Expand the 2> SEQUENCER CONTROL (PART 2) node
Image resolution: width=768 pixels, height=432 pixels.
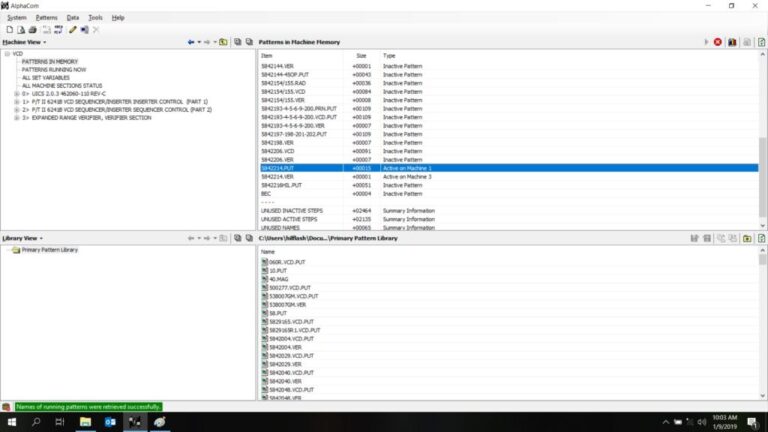(x=17, y=110)
